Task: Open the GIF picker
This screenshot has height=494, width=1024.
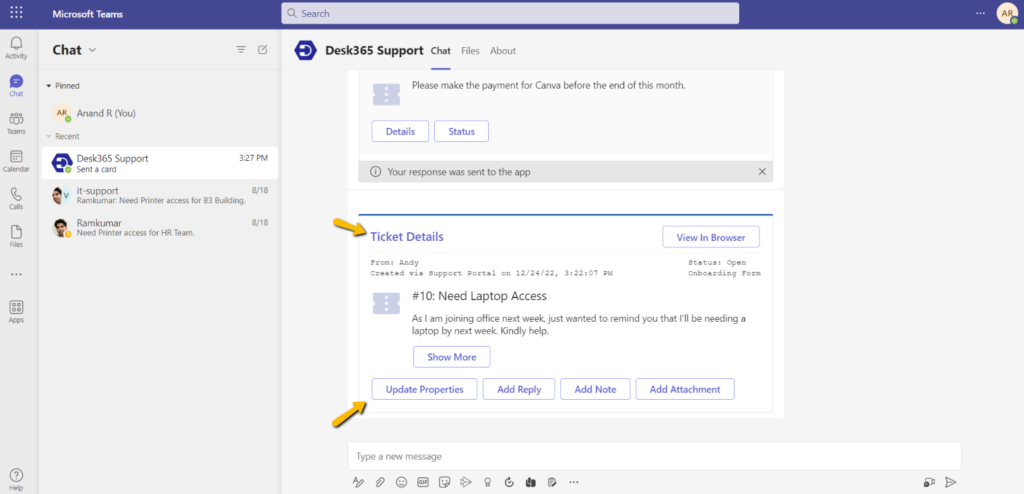Action: [x=423, y=482]
